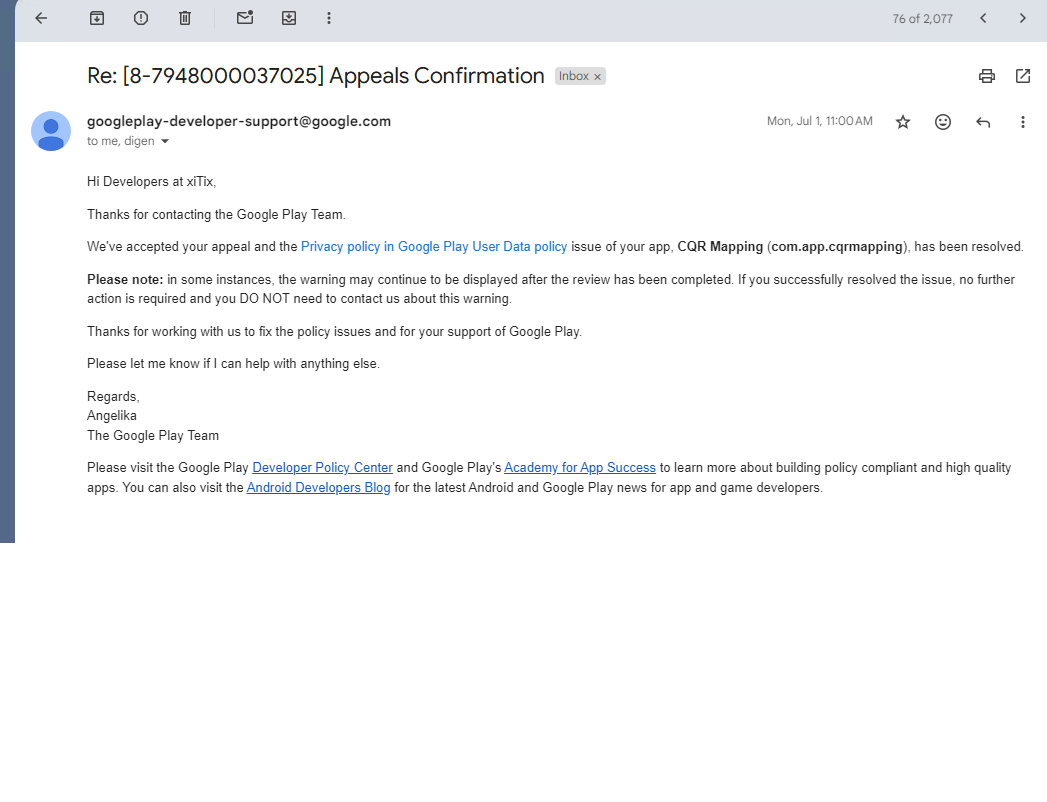The image size is (1047, 802).
Task: Report this email as spam
Action: pos(141,18)
